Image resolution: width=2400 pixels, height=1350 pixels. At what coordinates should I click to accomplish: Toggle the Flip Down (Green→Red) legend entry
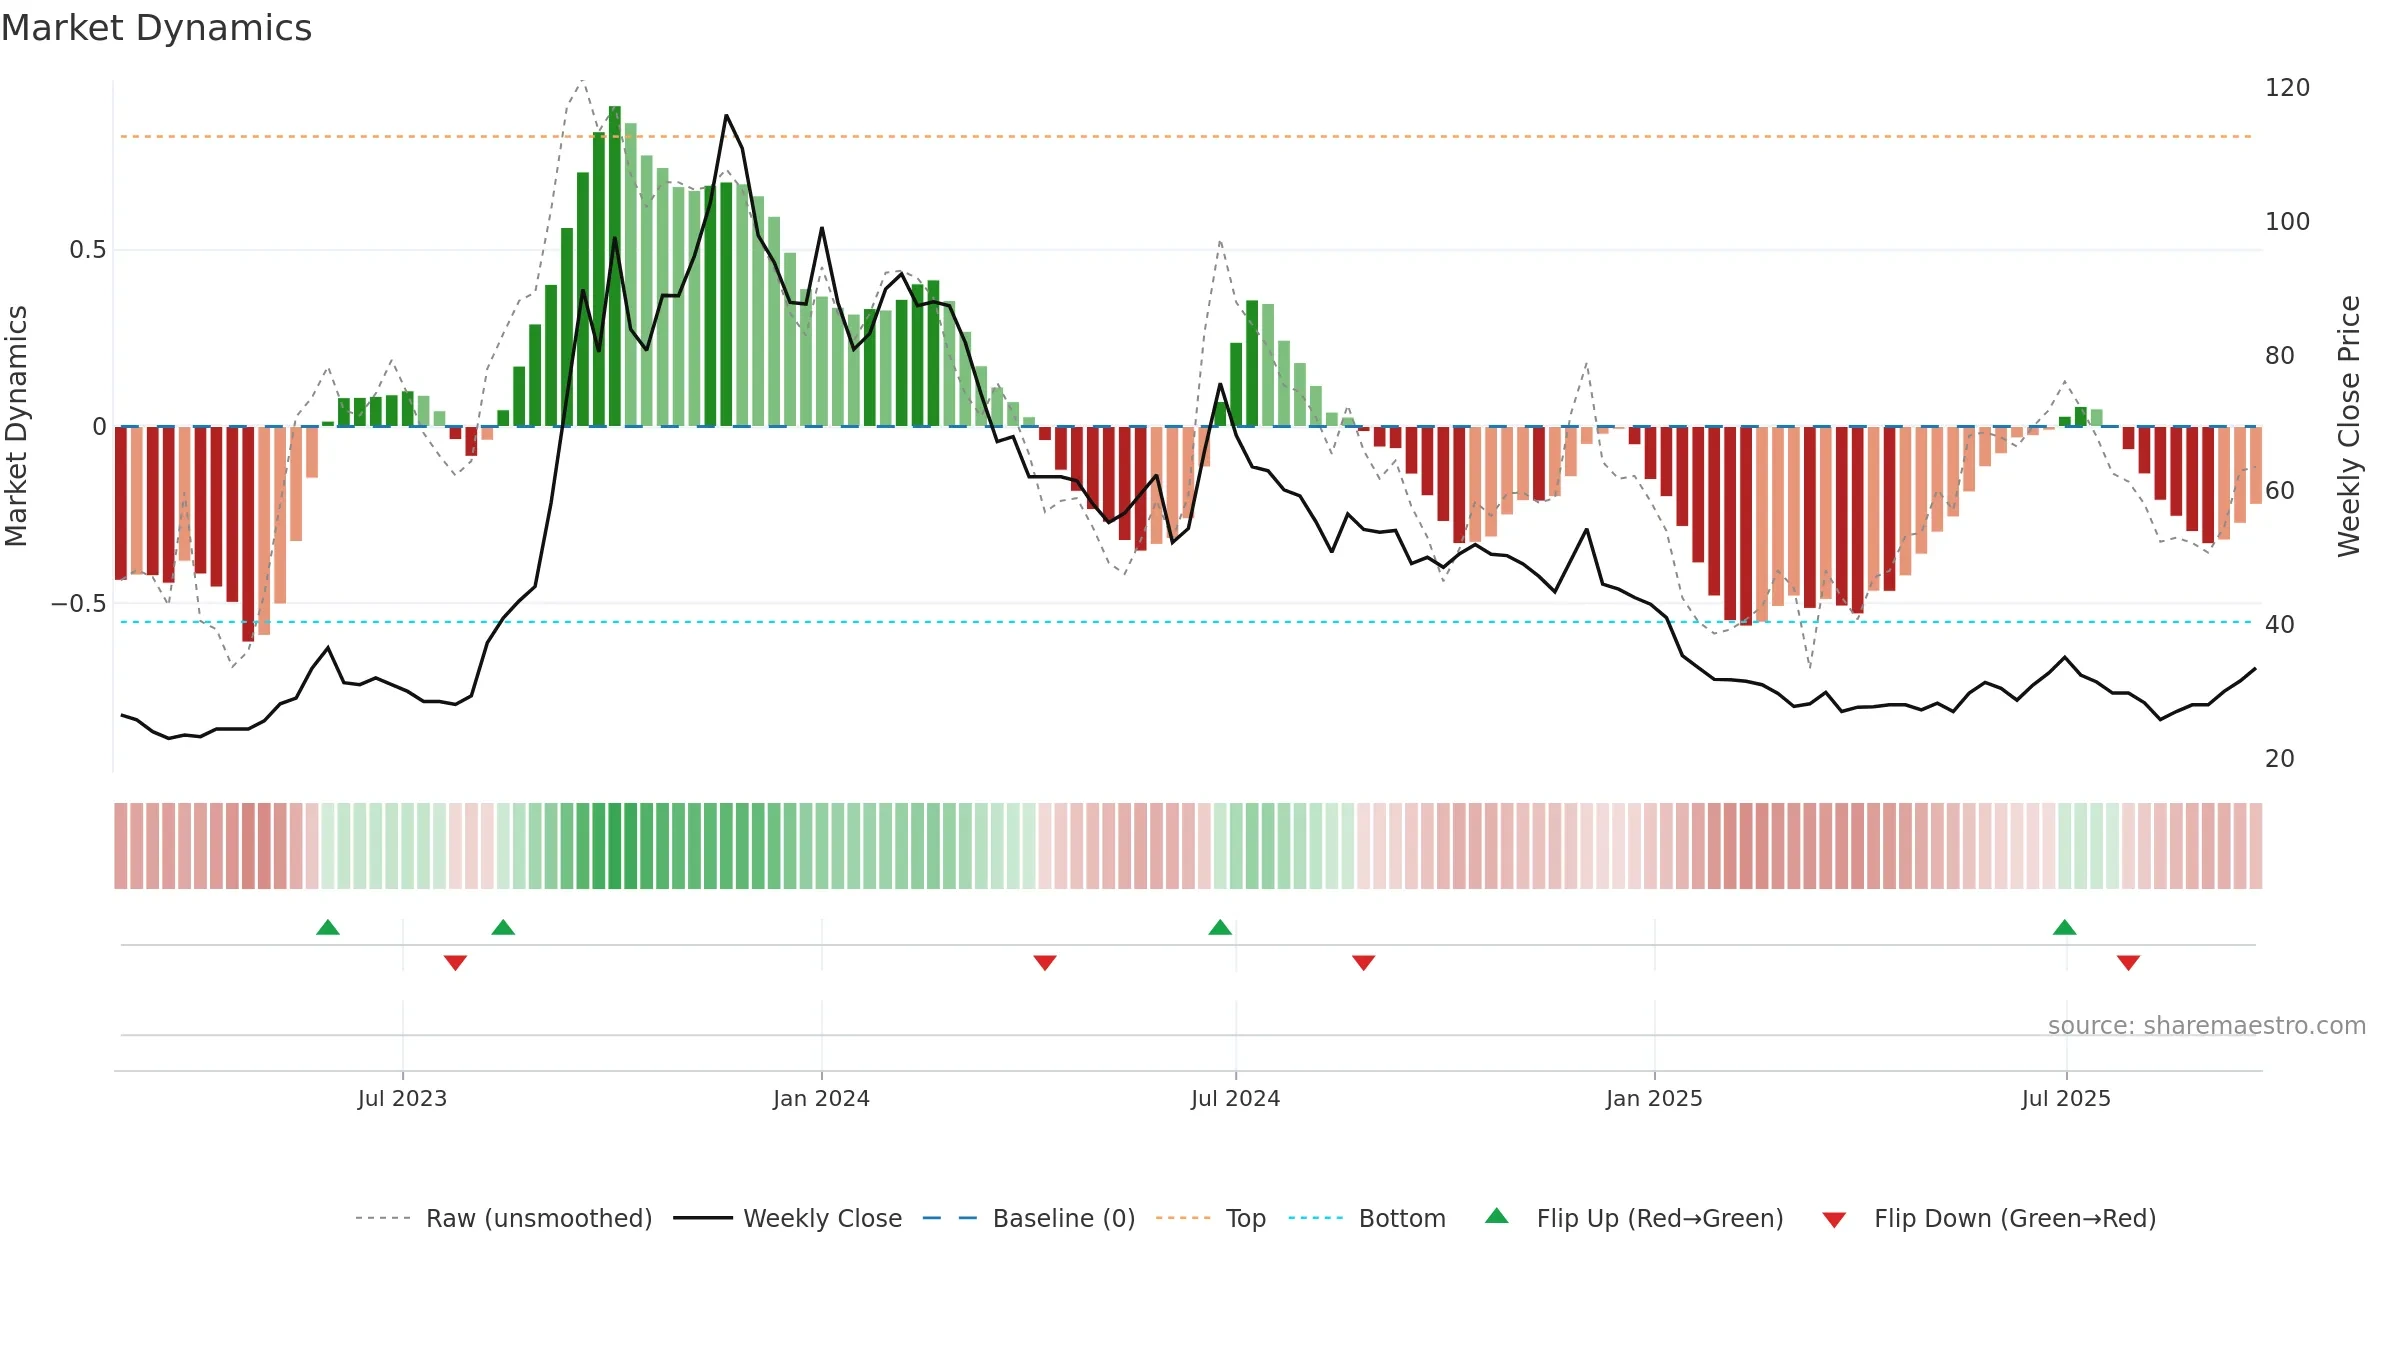click(1989, 1218)
